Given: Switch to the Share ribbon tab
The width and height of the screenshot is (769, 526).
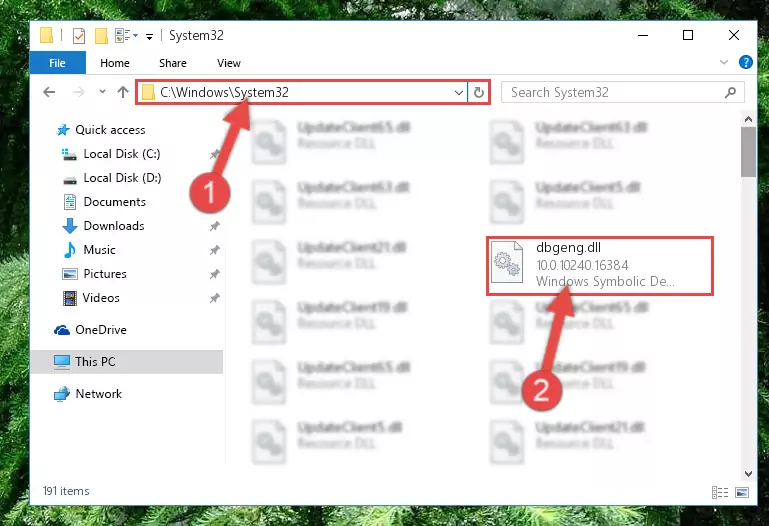Looking at the screenshot, I should [173, 63].
